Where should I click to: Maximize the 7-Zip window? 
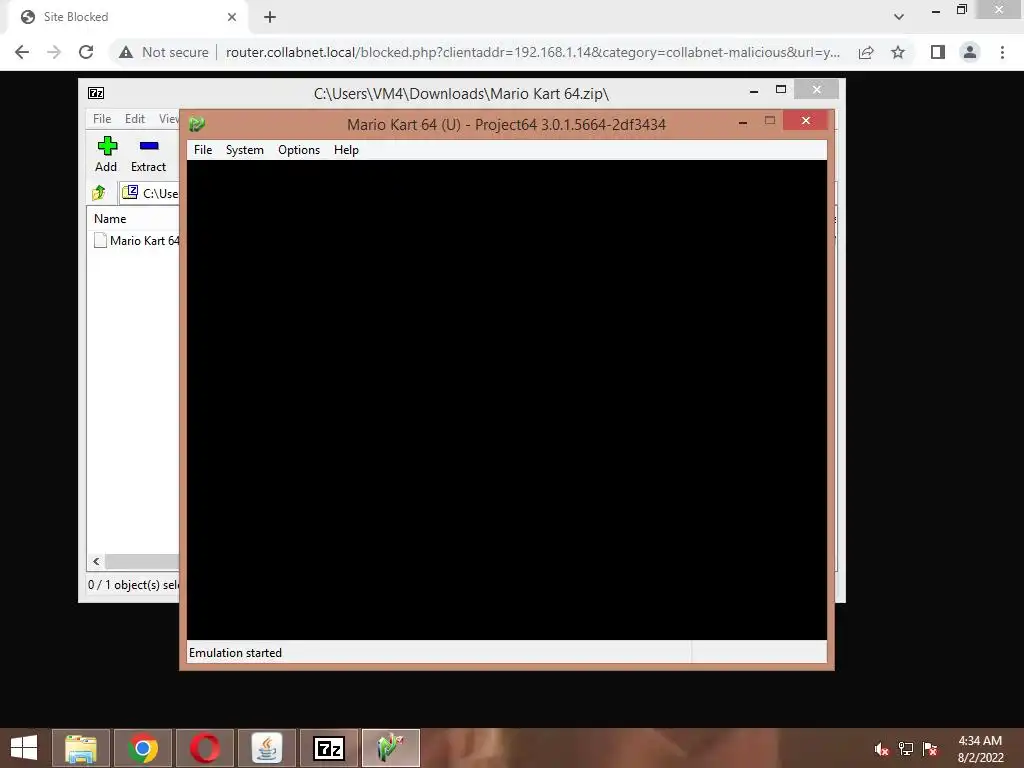(780, 89)
